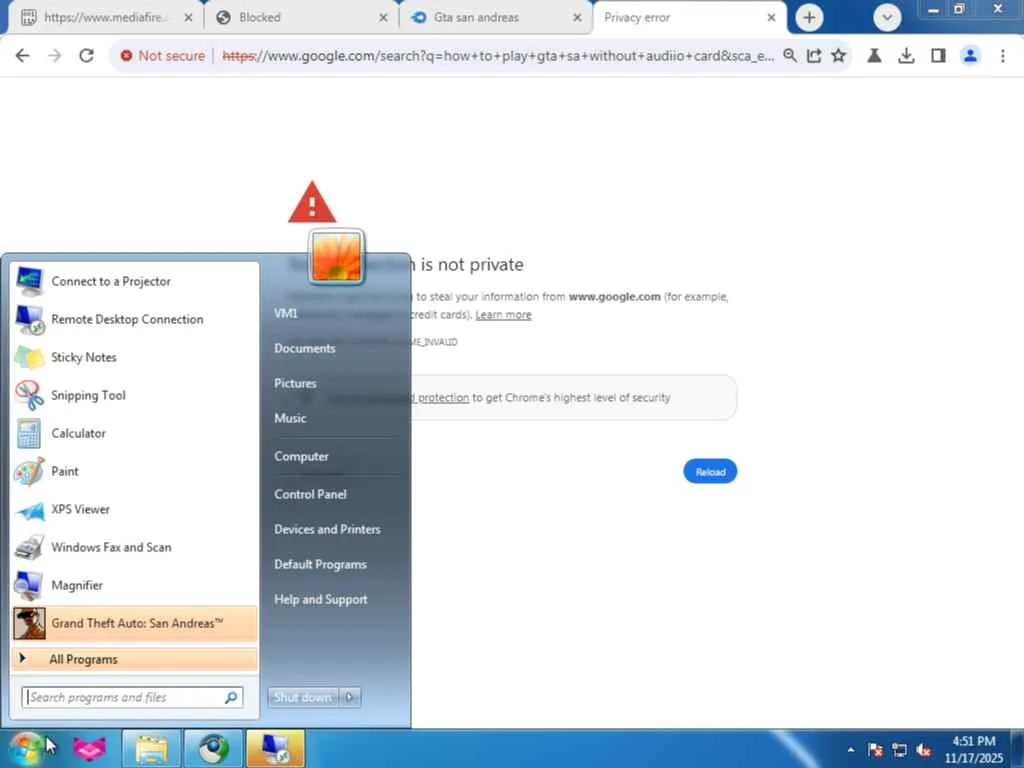This screenshot has height=768, width=1024.
Task: Click the browser forward arrow
Action: (x=55, y=56)
